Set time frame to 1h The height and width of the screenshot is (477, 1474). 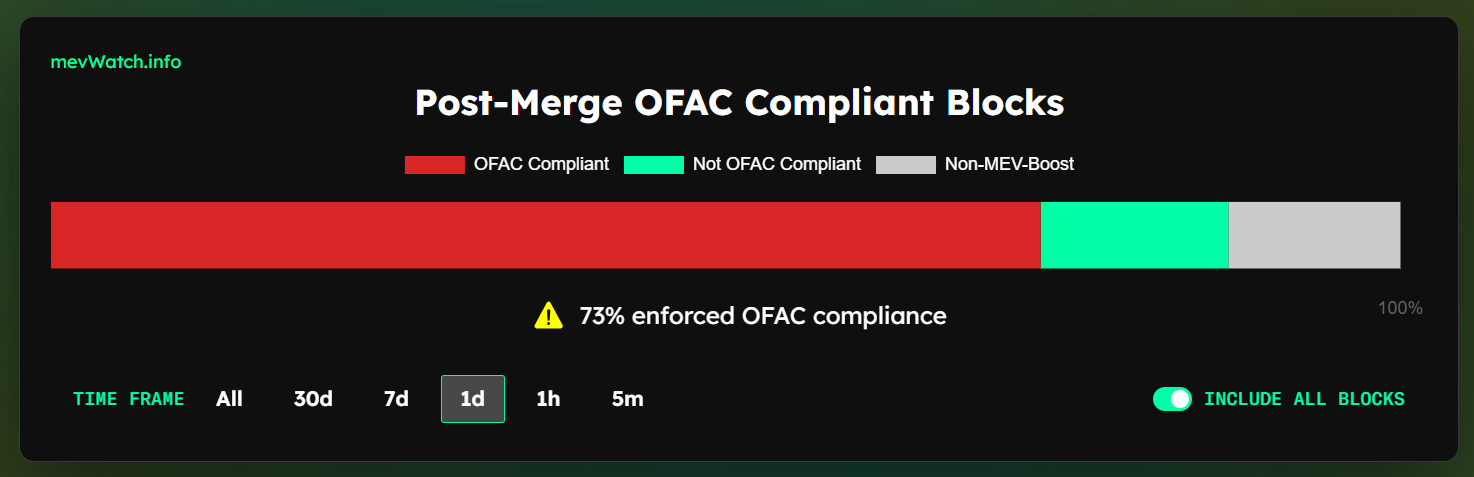coord(548,399)
